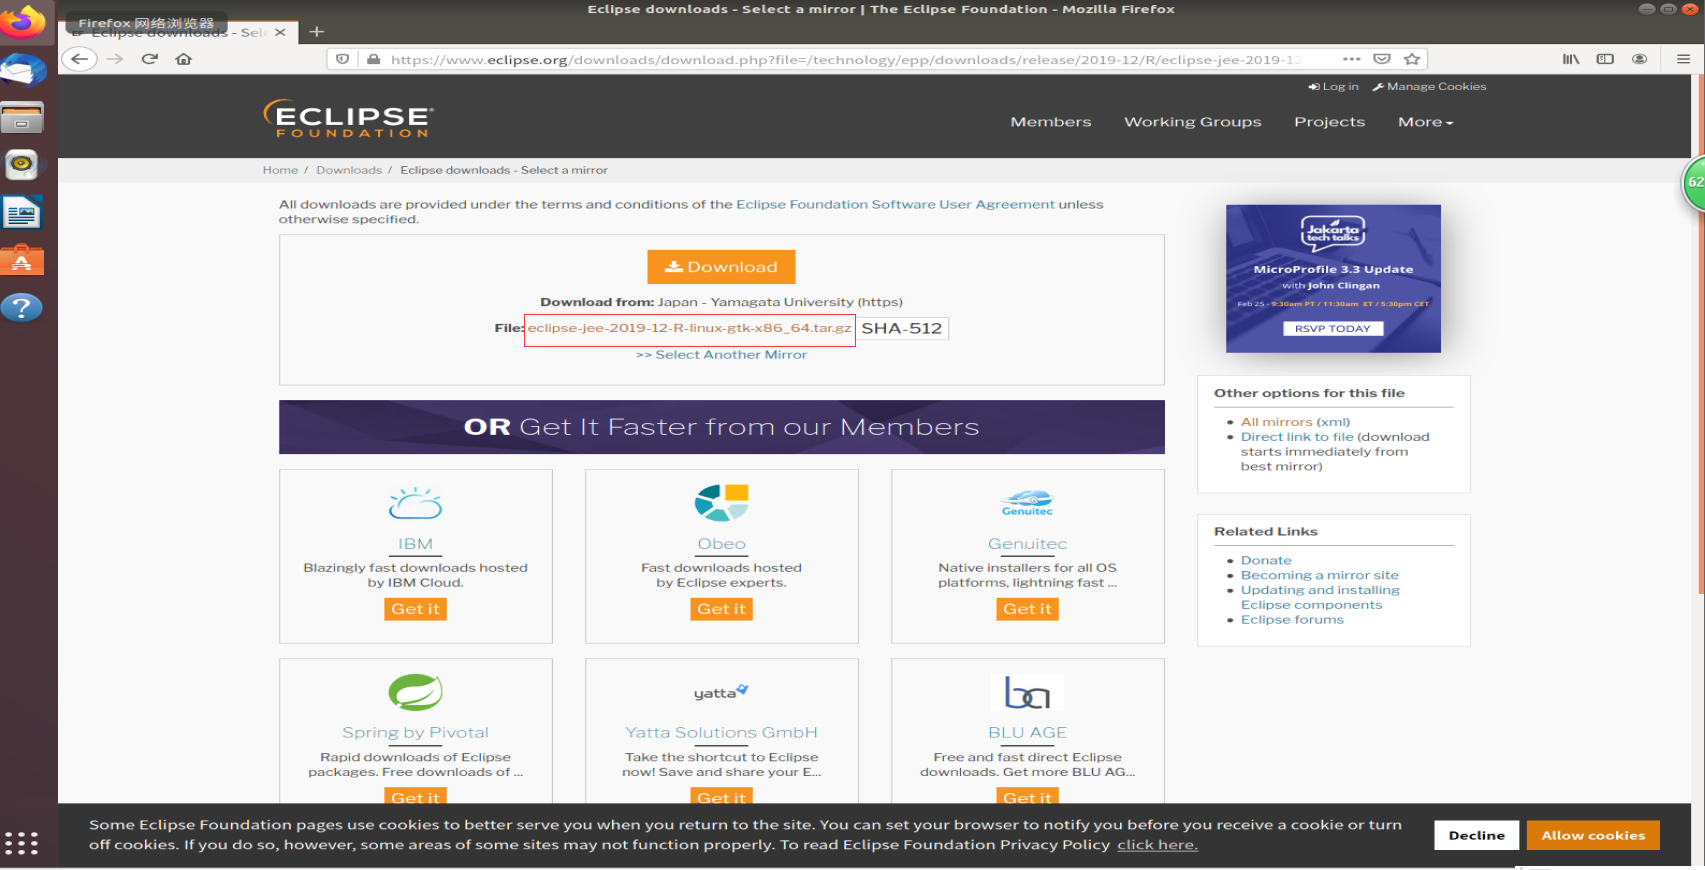Close the Eclipse downloads tab

280,32
